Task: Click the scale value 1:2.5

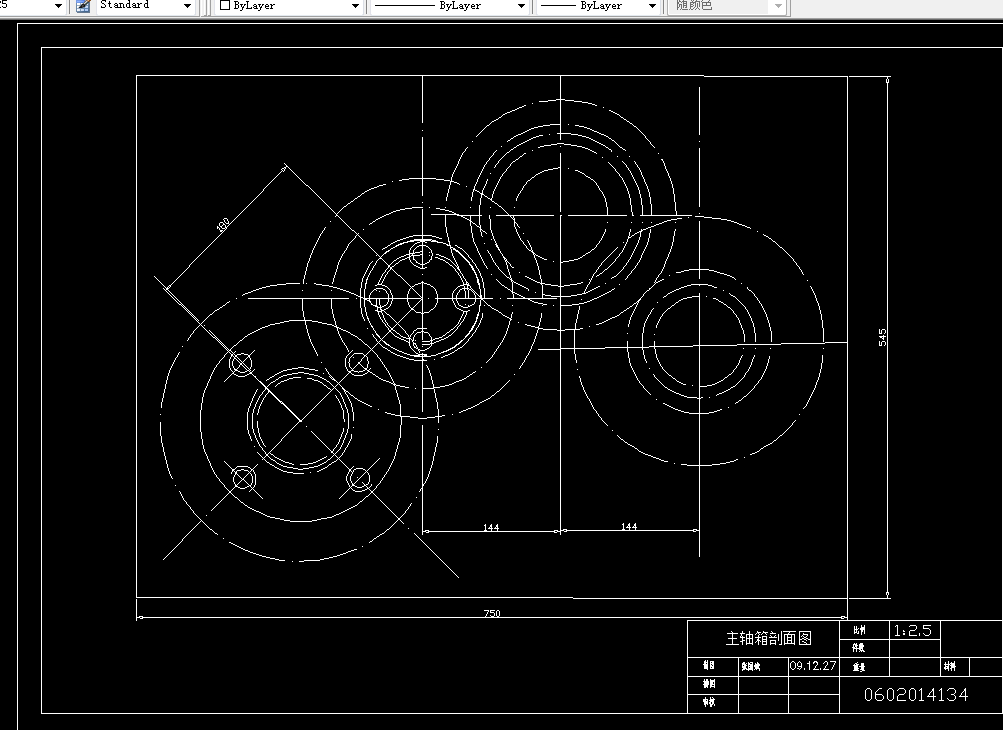Action: pyautogui.click(x=913, y=631)
